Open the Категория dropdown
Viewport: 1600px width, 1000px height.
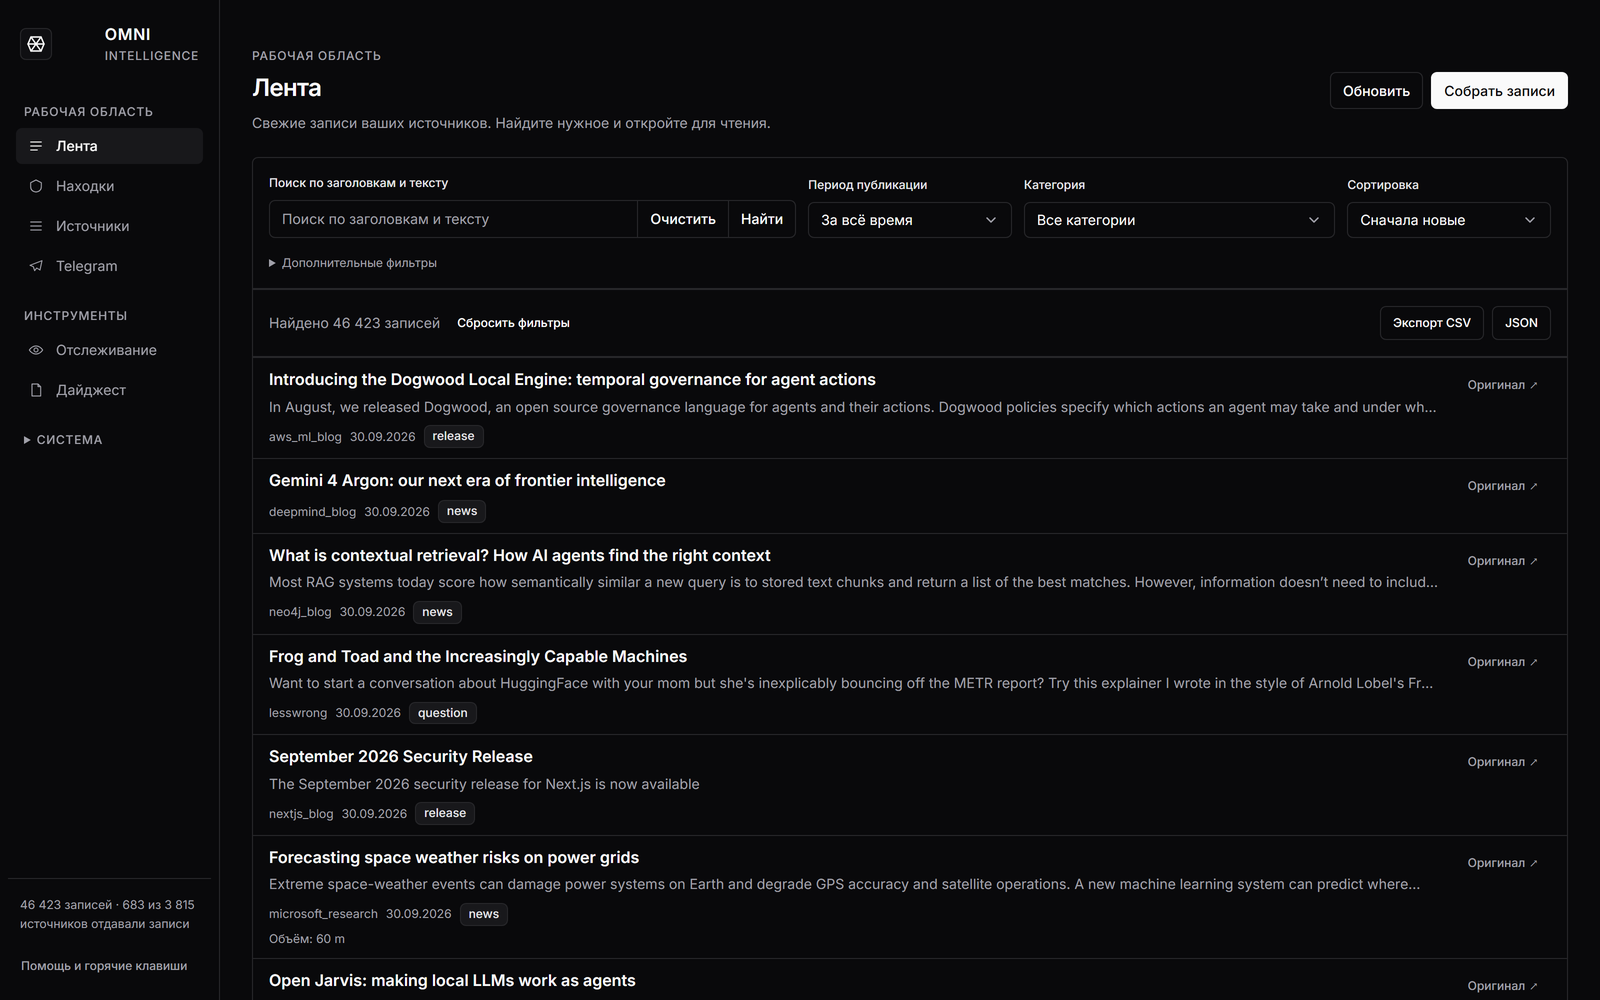(x=1179, y=220)
